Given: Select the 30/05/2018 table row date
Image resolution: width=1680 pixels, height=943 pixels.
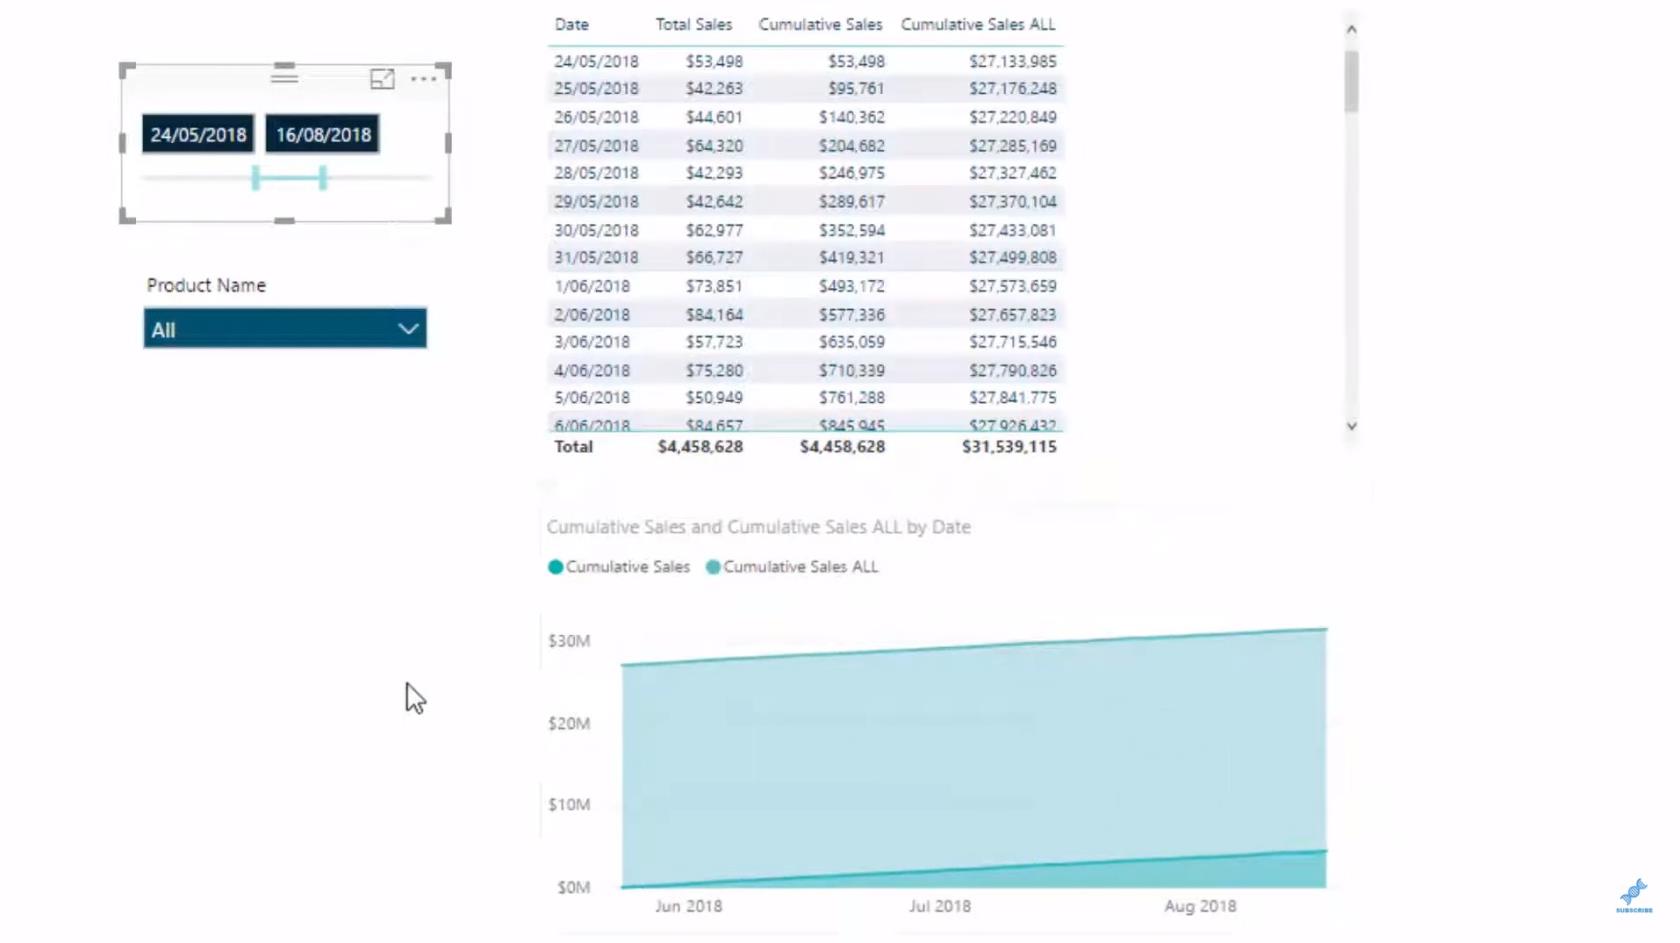Looking at the screenshot, I should [596, 230].
